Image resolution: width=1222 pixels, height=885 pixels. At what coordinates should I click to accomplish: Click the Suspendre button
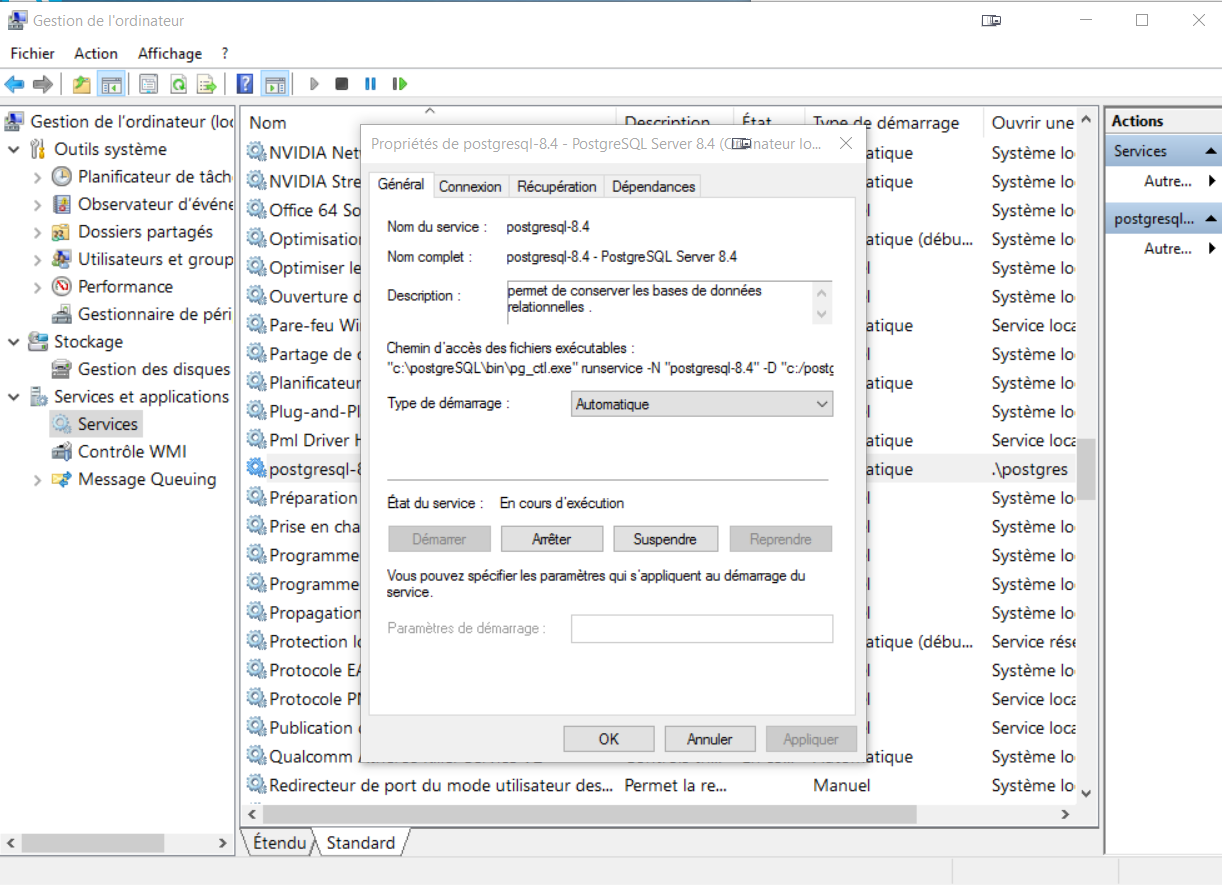pyautogui.click(x=665, y=539)
